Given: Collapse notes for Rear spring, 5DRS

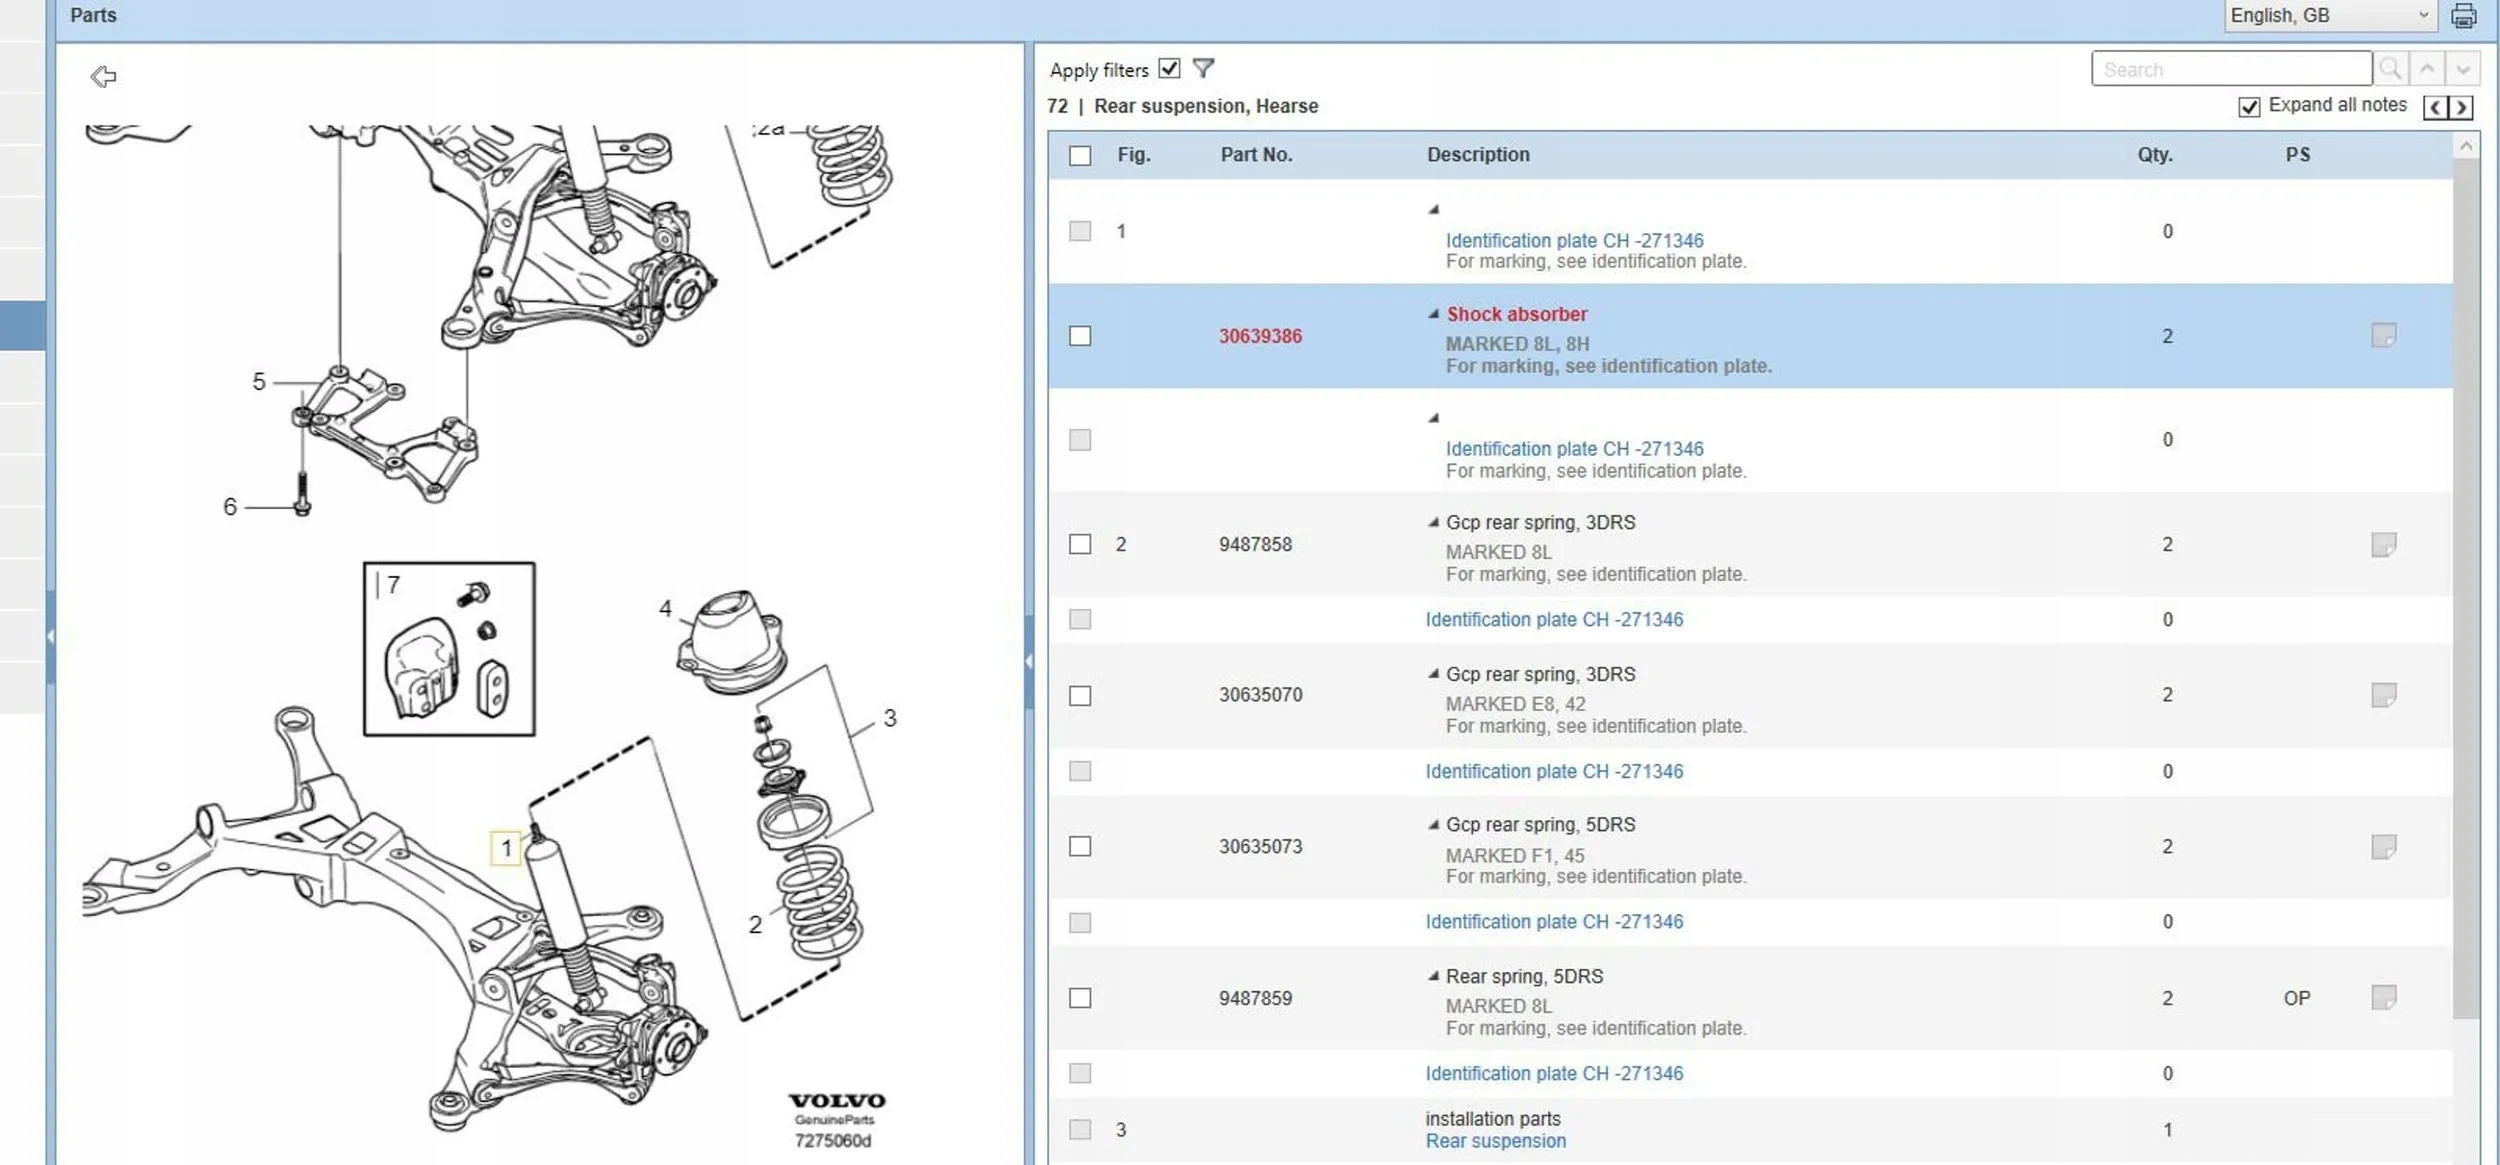Looking at the screenshot, I should coord(1433,976).
